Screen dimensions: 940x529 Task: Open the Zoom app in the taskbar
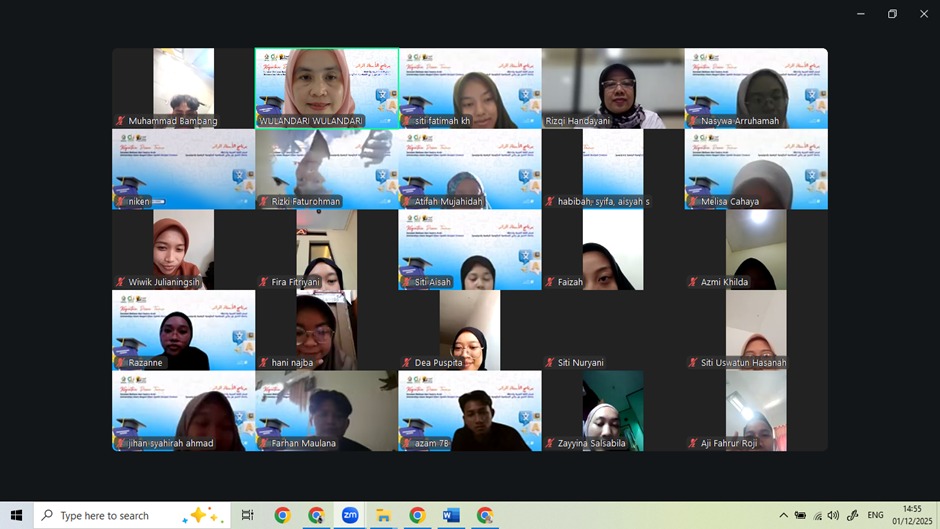tap(350, 515)
